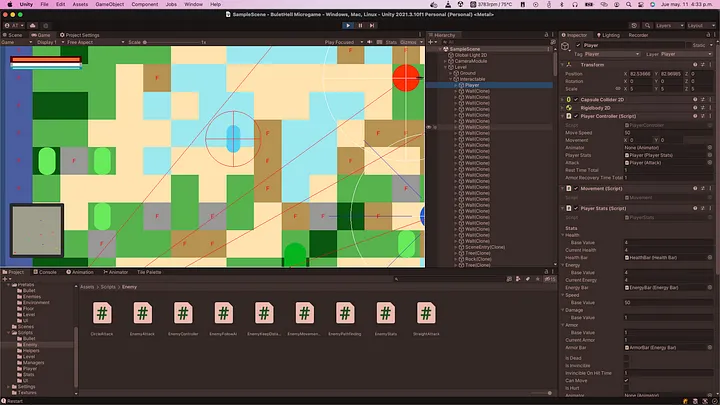720x405 pixels.
Task: Select Global Light 2D in Hierarchy
Action: click(x=471, y=55)
